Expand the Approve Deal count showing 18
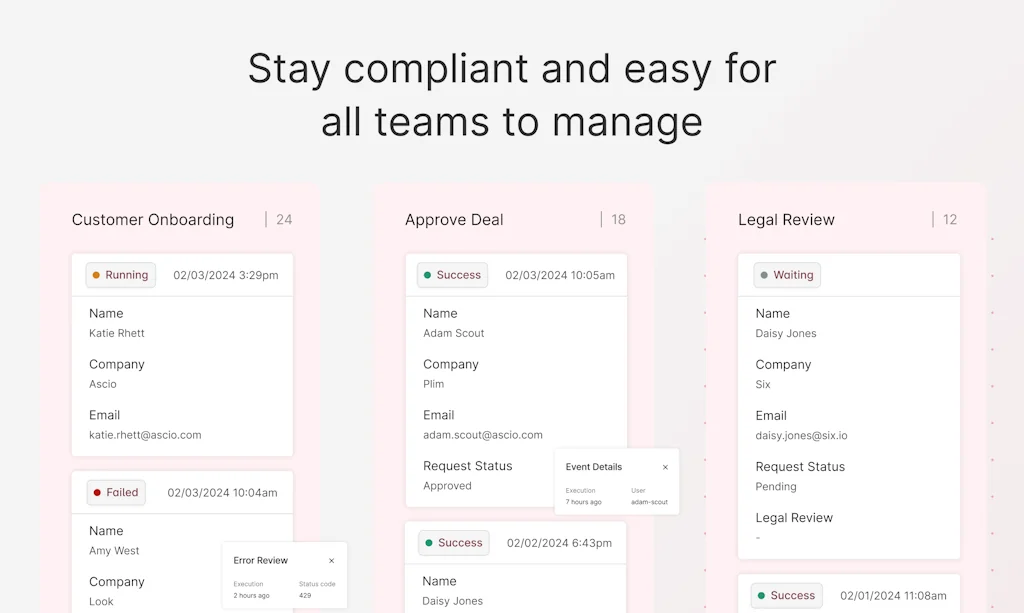This screenshot has height=613, width=1024. (x=618, y=219)
